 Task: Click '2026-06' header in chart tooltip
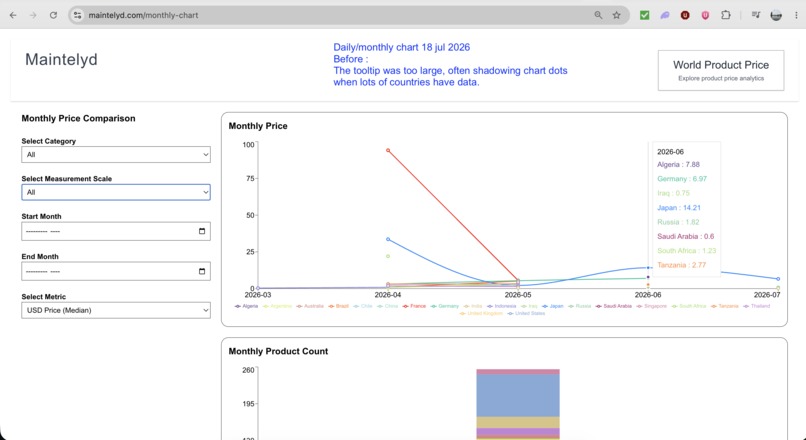[x=670, y=152]
